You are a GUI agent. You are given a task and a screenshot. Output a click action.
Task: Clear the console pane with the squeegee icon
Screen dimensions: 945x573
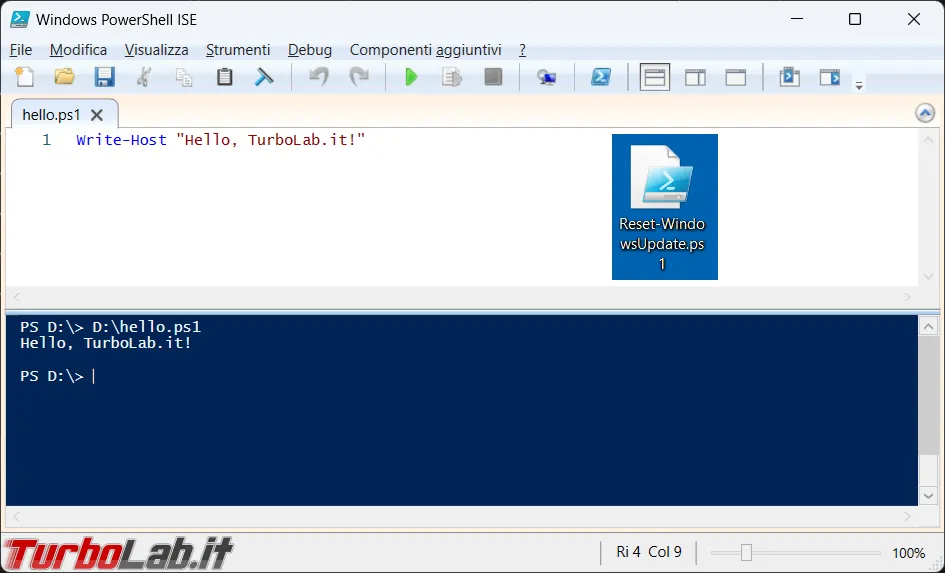264,77
